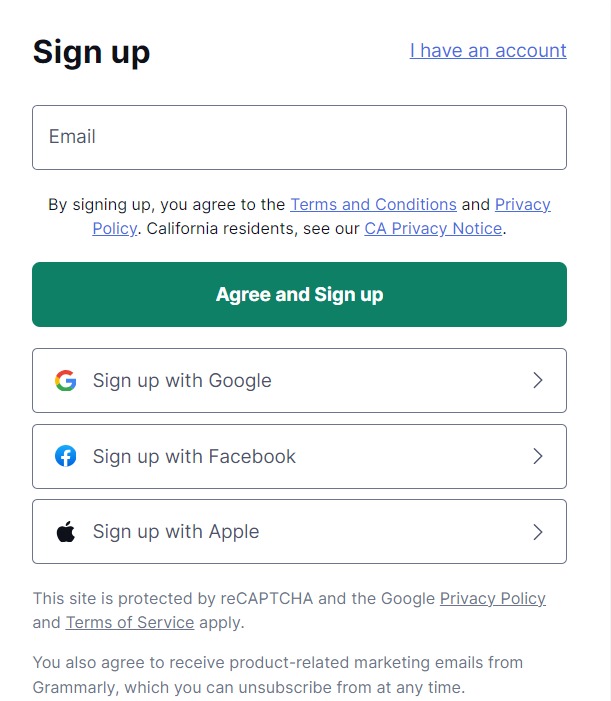Image resolution: width=611 pixels, height=701 pixels.
Task: View the CA Privacy Notice link
Action: pyautogui.click(x=433, y=228)
